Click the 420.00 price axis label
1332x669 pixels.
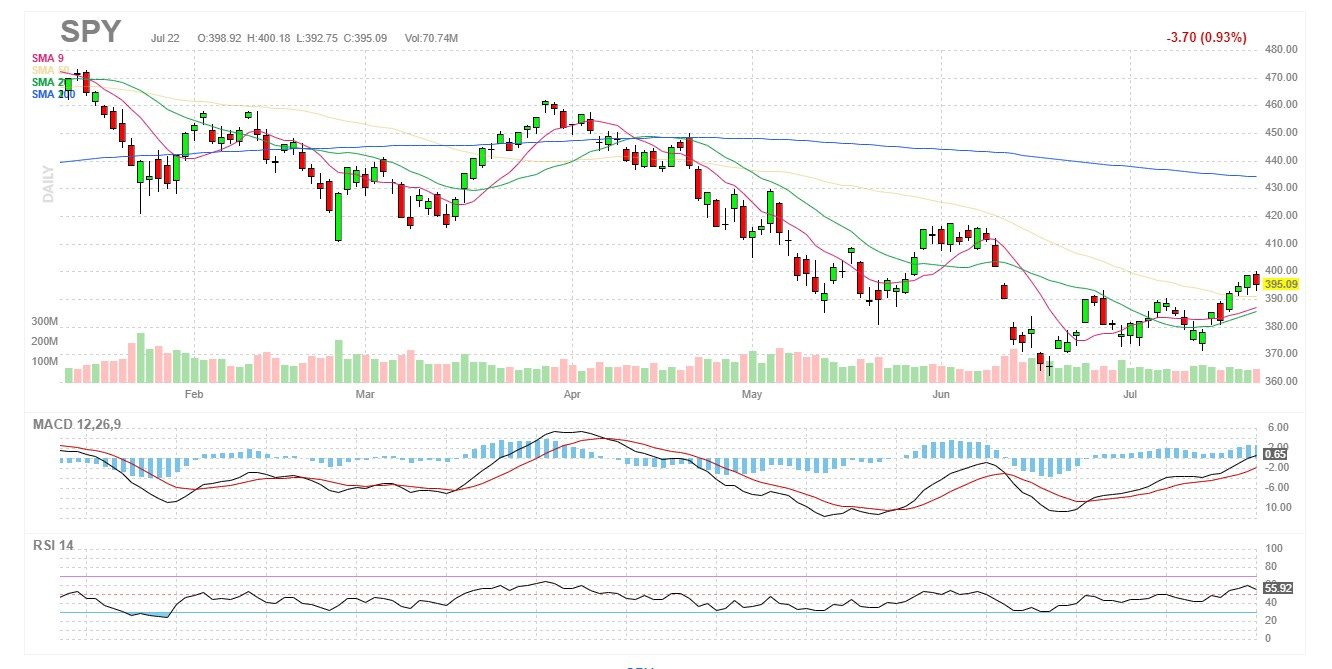click(1281, 215)
